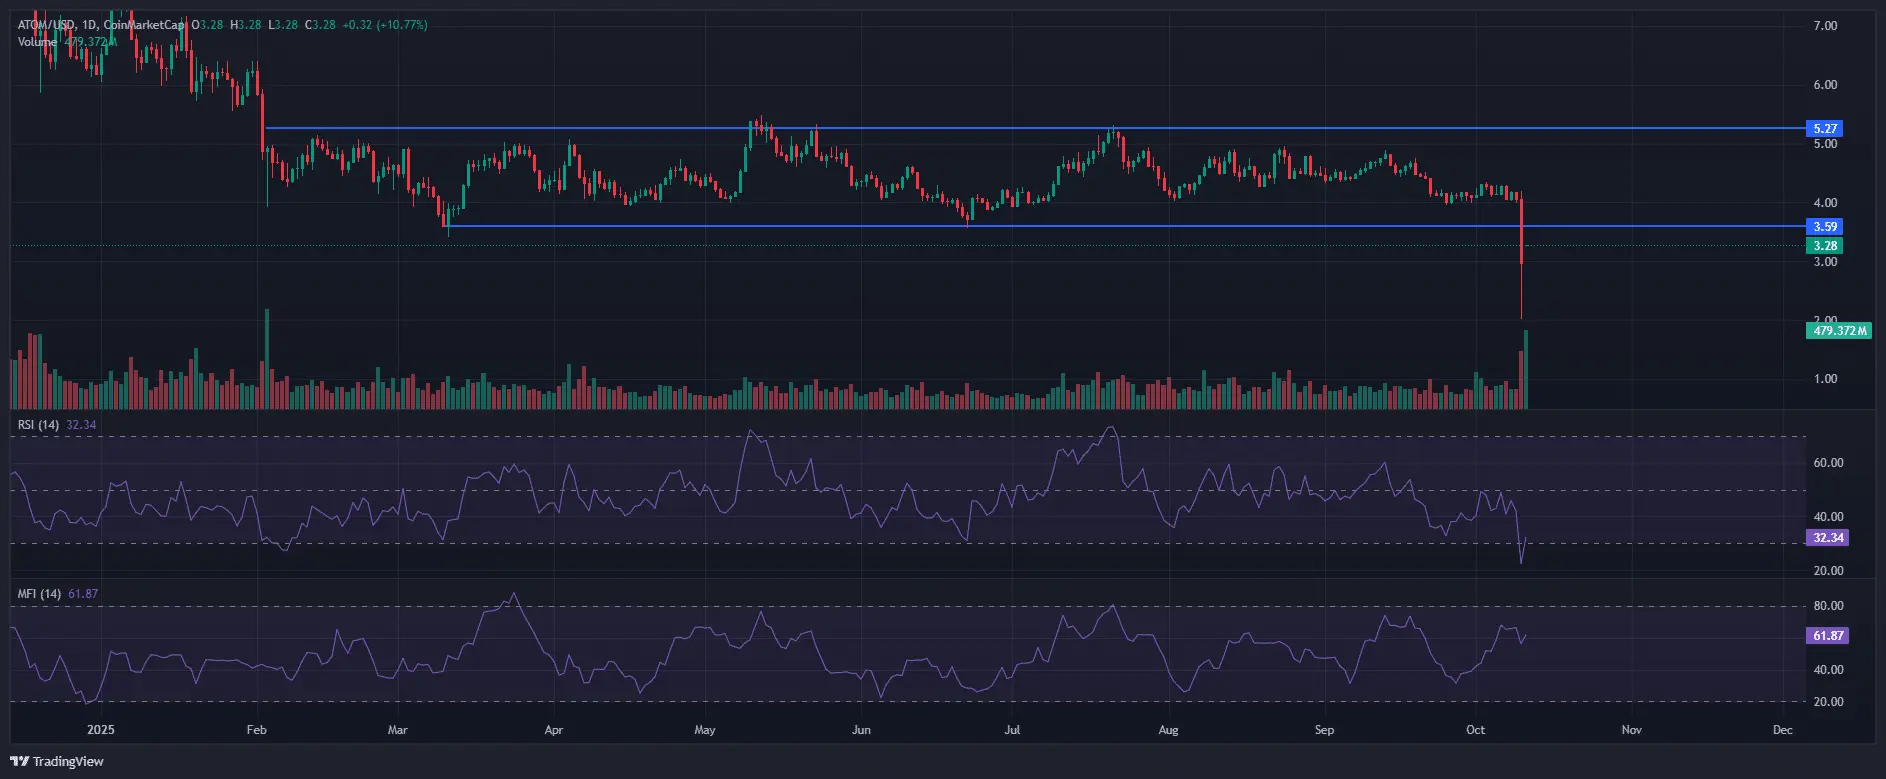Select the ATOM/USD symbol legend title
This screenshot has width=1886, height=779.
[x=47, y=25]
